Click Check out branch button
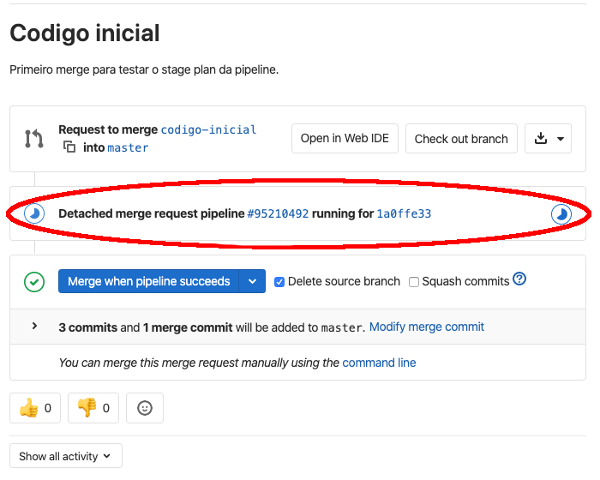Image resolution: width=600 pixels, height=480 pixels. 461,138
